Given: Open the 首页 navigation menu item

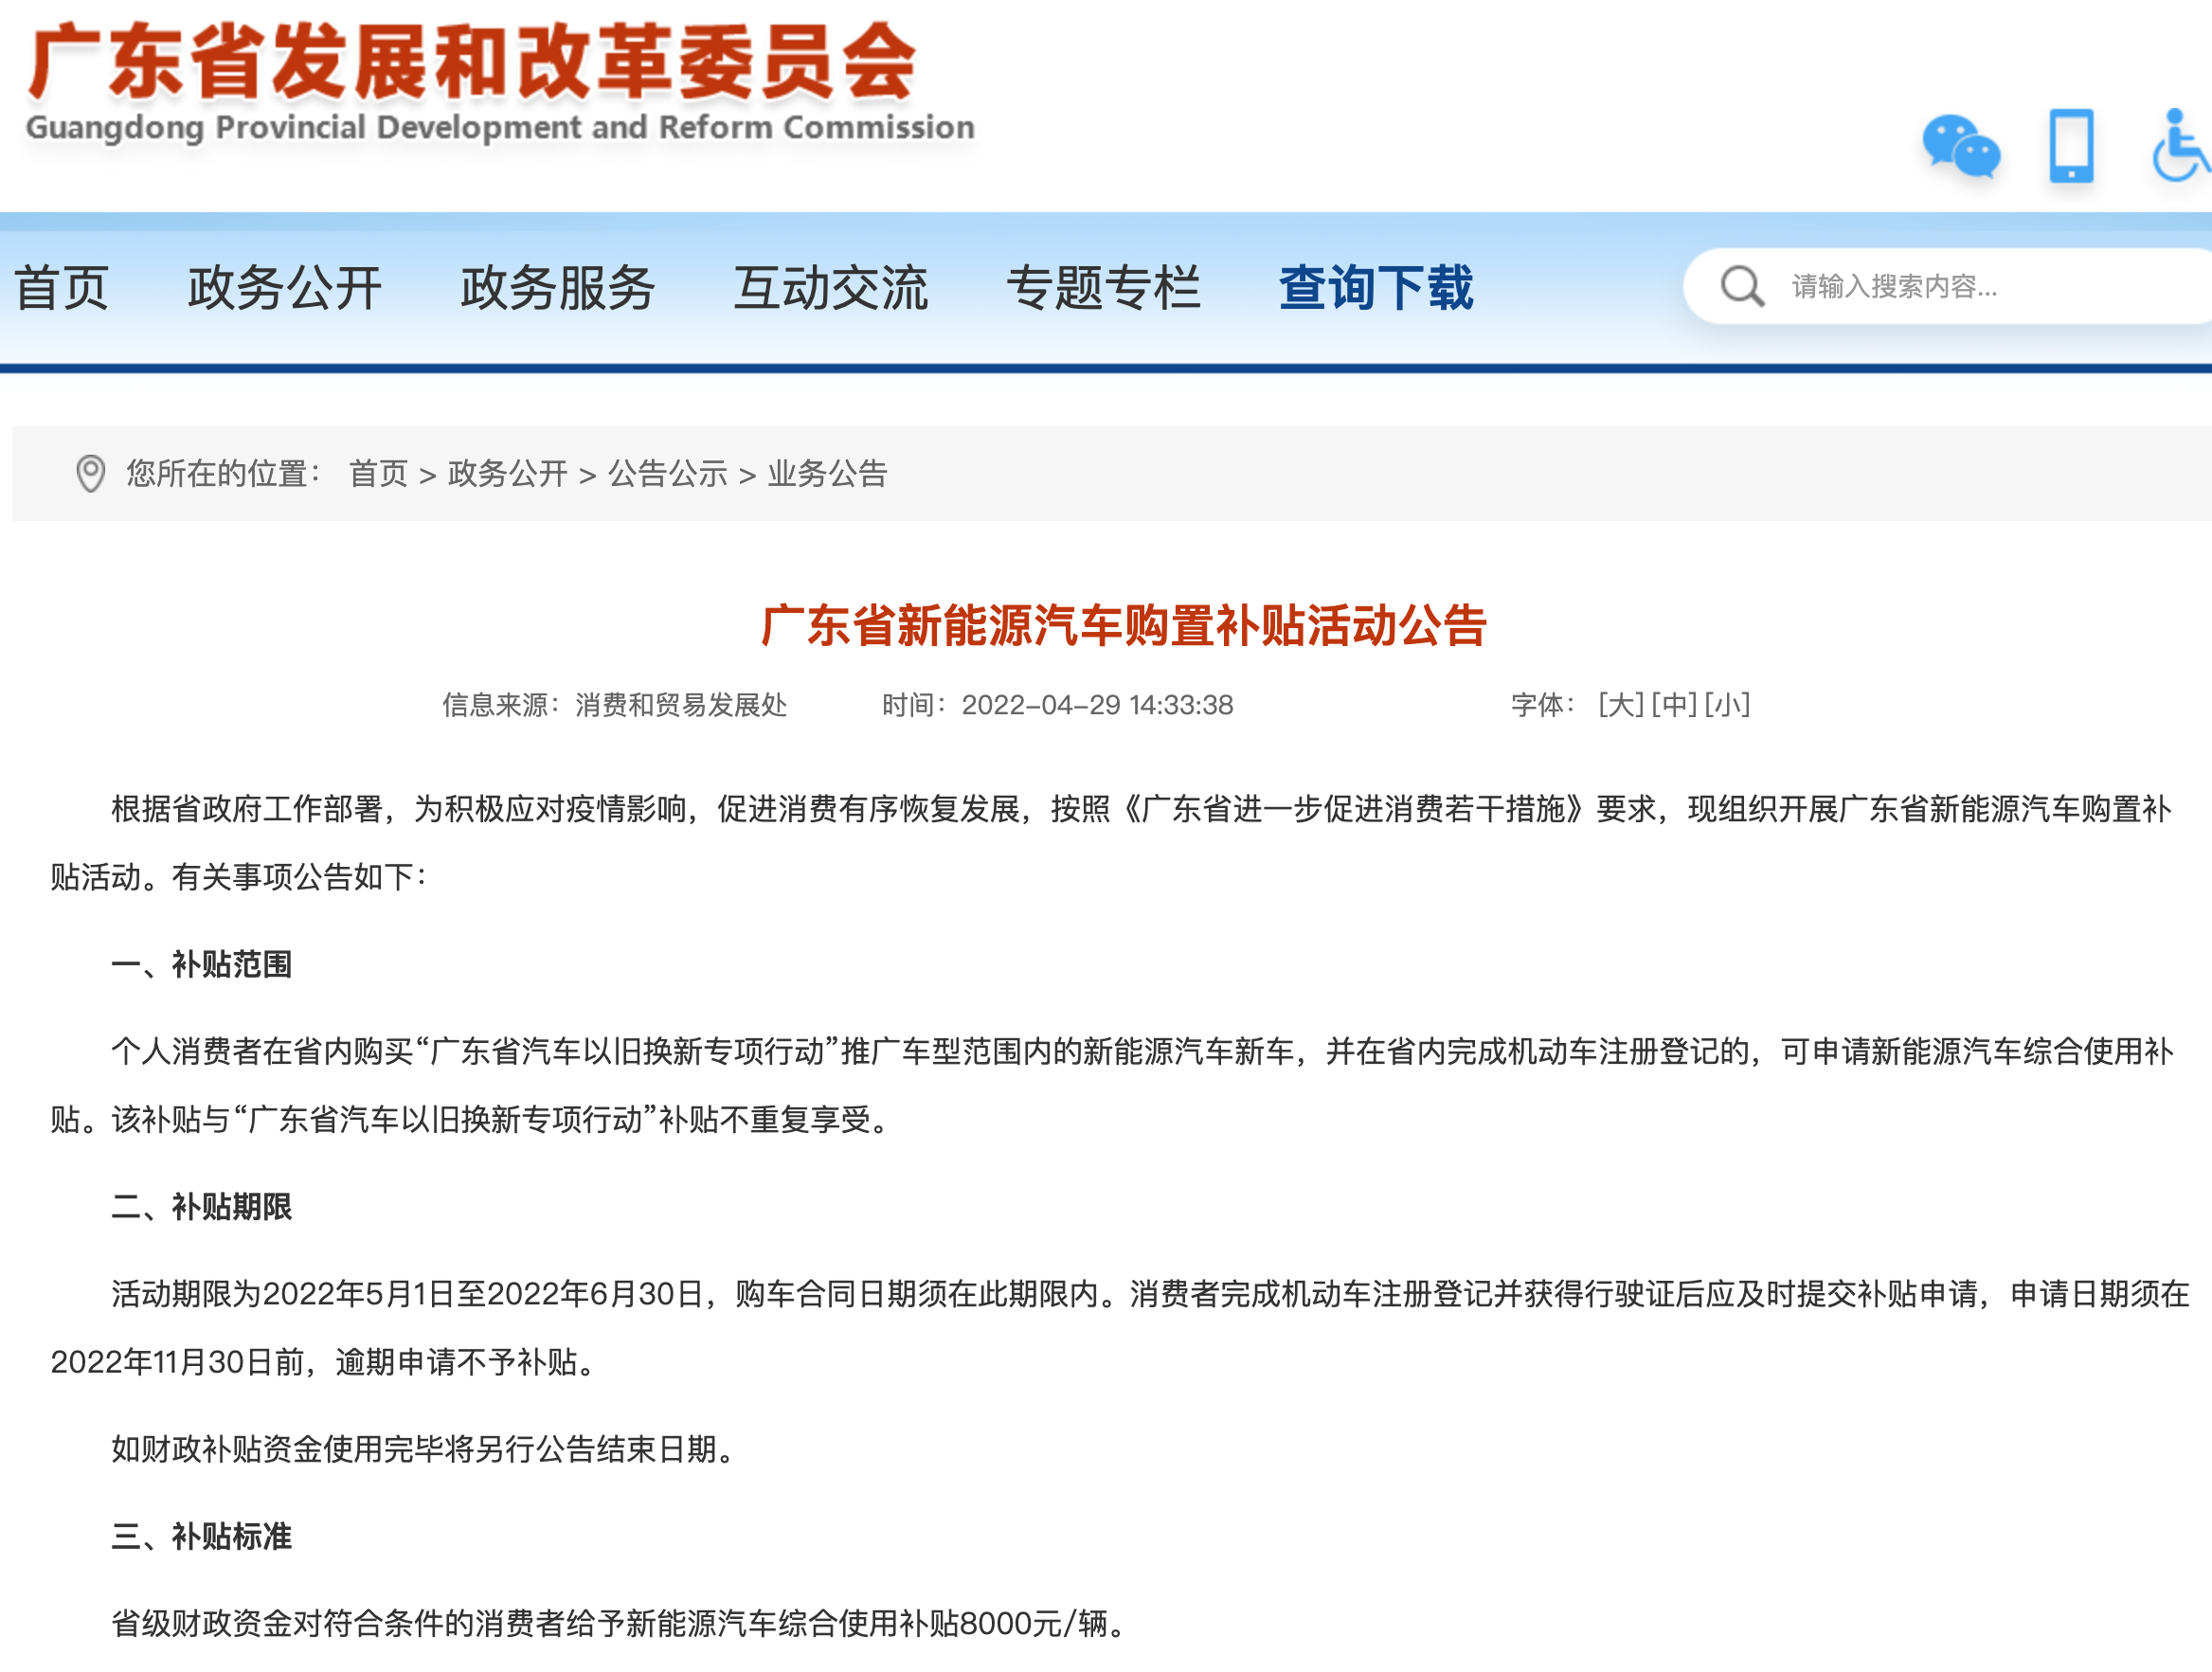Looking at the screenshot, I should (x=62, y=288).
